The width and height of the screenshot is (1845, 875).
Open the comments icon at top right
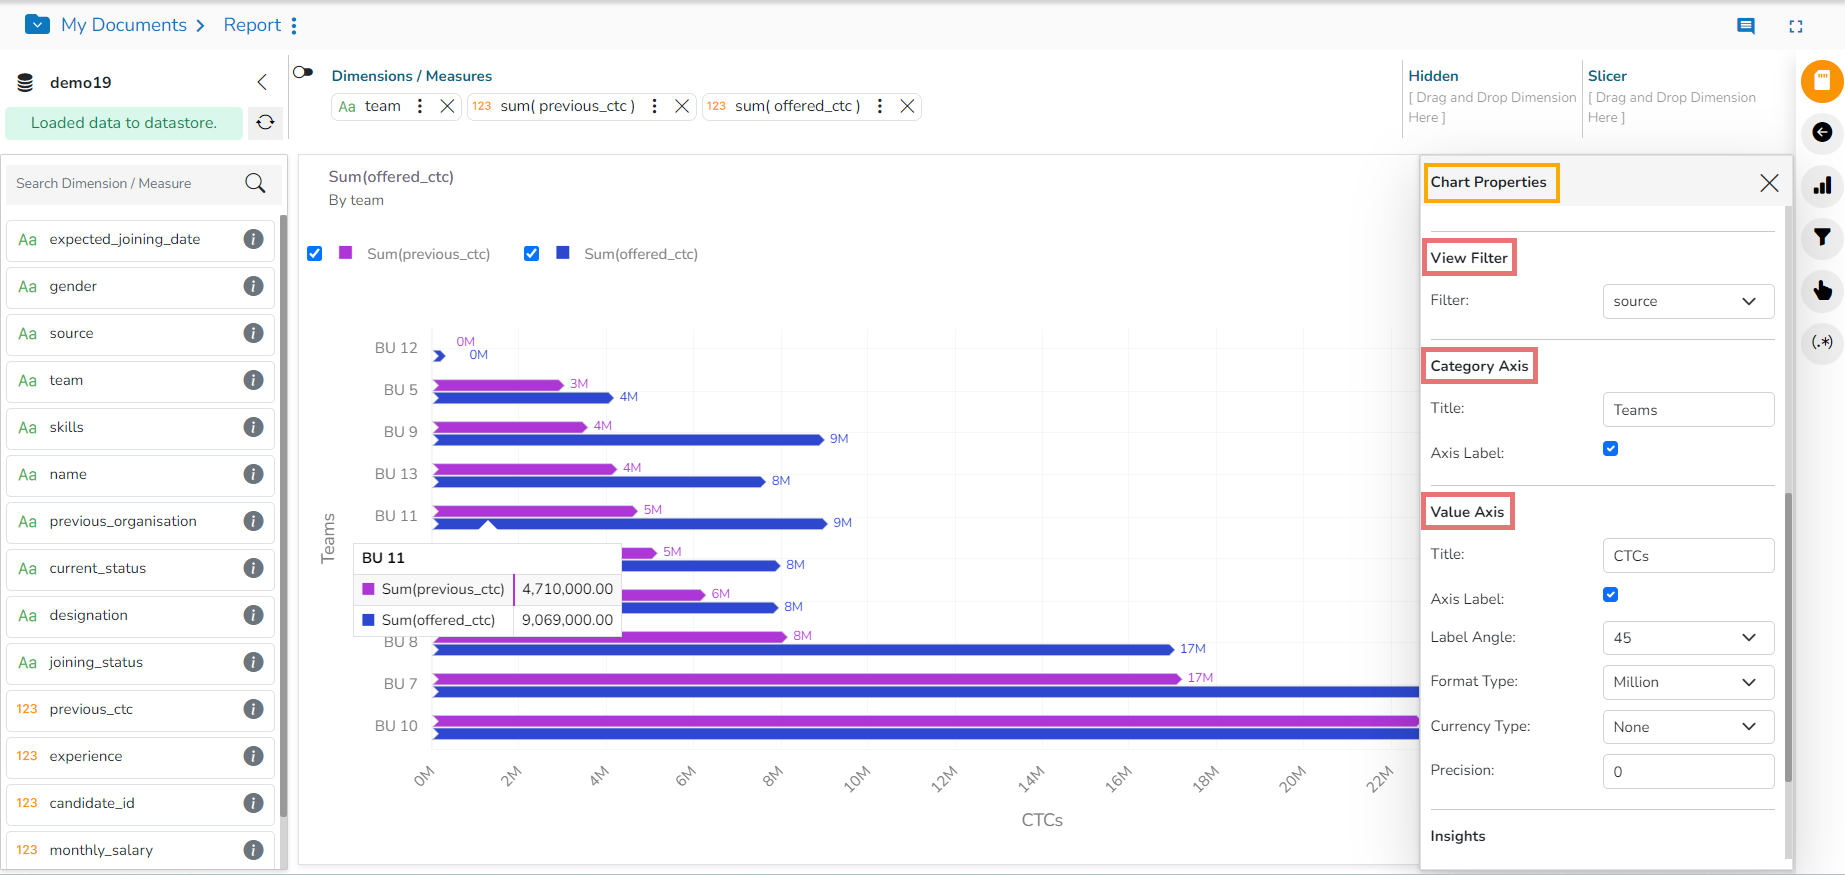coord(1746,26)
